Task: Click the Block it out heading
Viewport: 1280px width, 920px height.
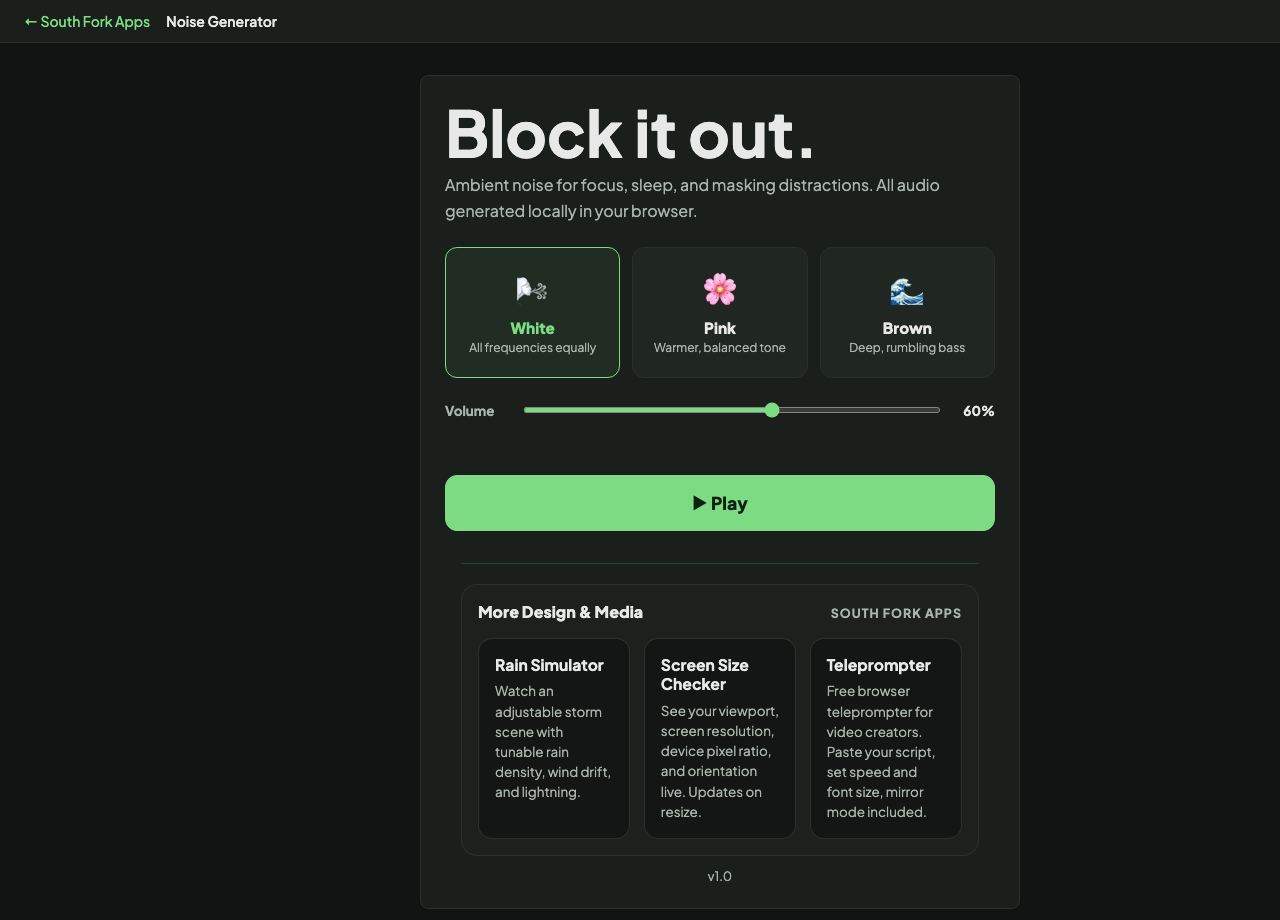Action: [x=630, y=134]
